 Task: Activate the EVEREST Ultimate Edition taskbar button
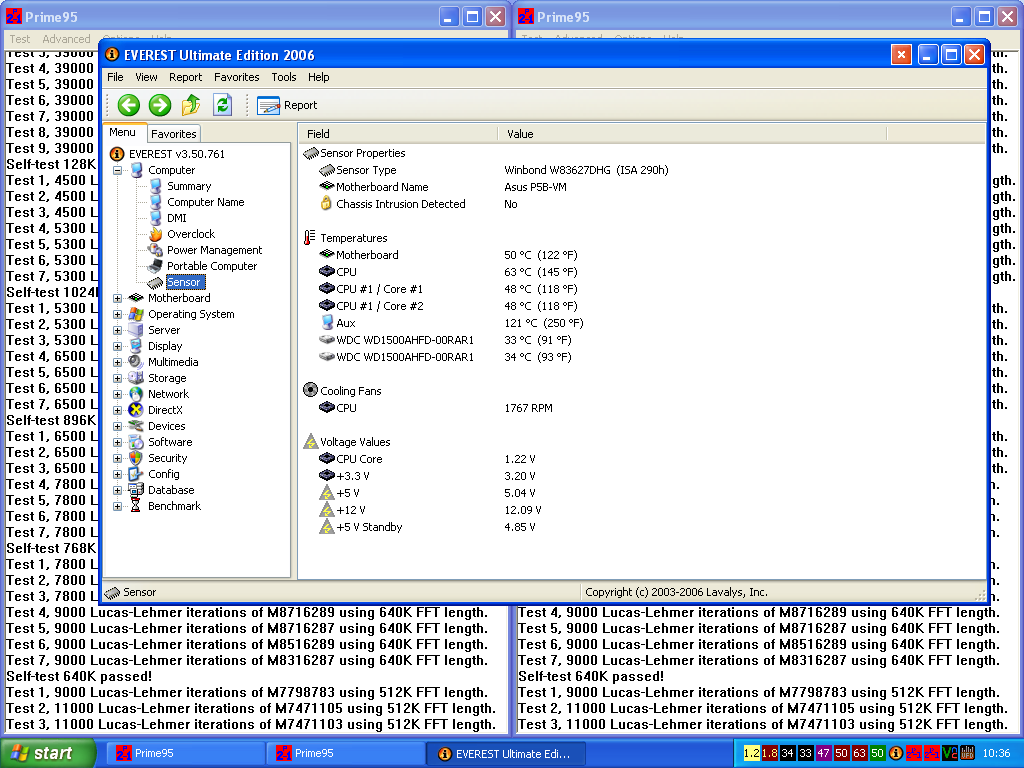click(x=505, y=754)
